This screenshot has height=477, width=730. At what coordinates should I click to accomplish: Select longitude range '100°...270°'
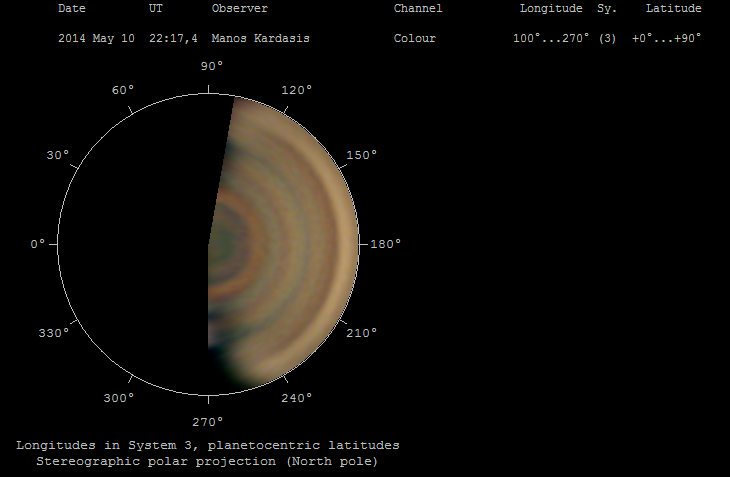551,38
